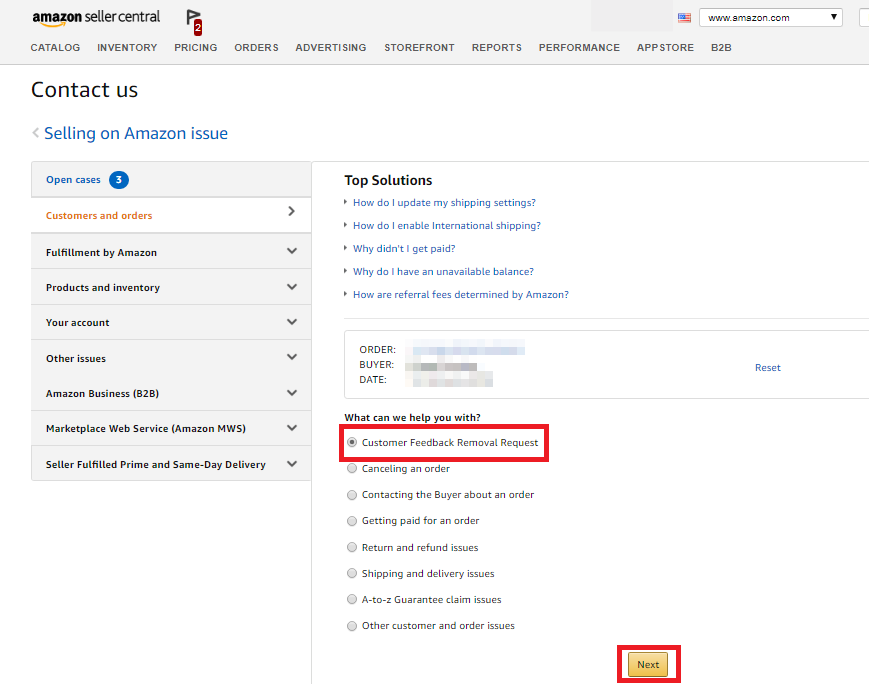The height and width of the screenshot is (684, 869).
Task: Open the notification flag icon
Action: pos(193,21)
